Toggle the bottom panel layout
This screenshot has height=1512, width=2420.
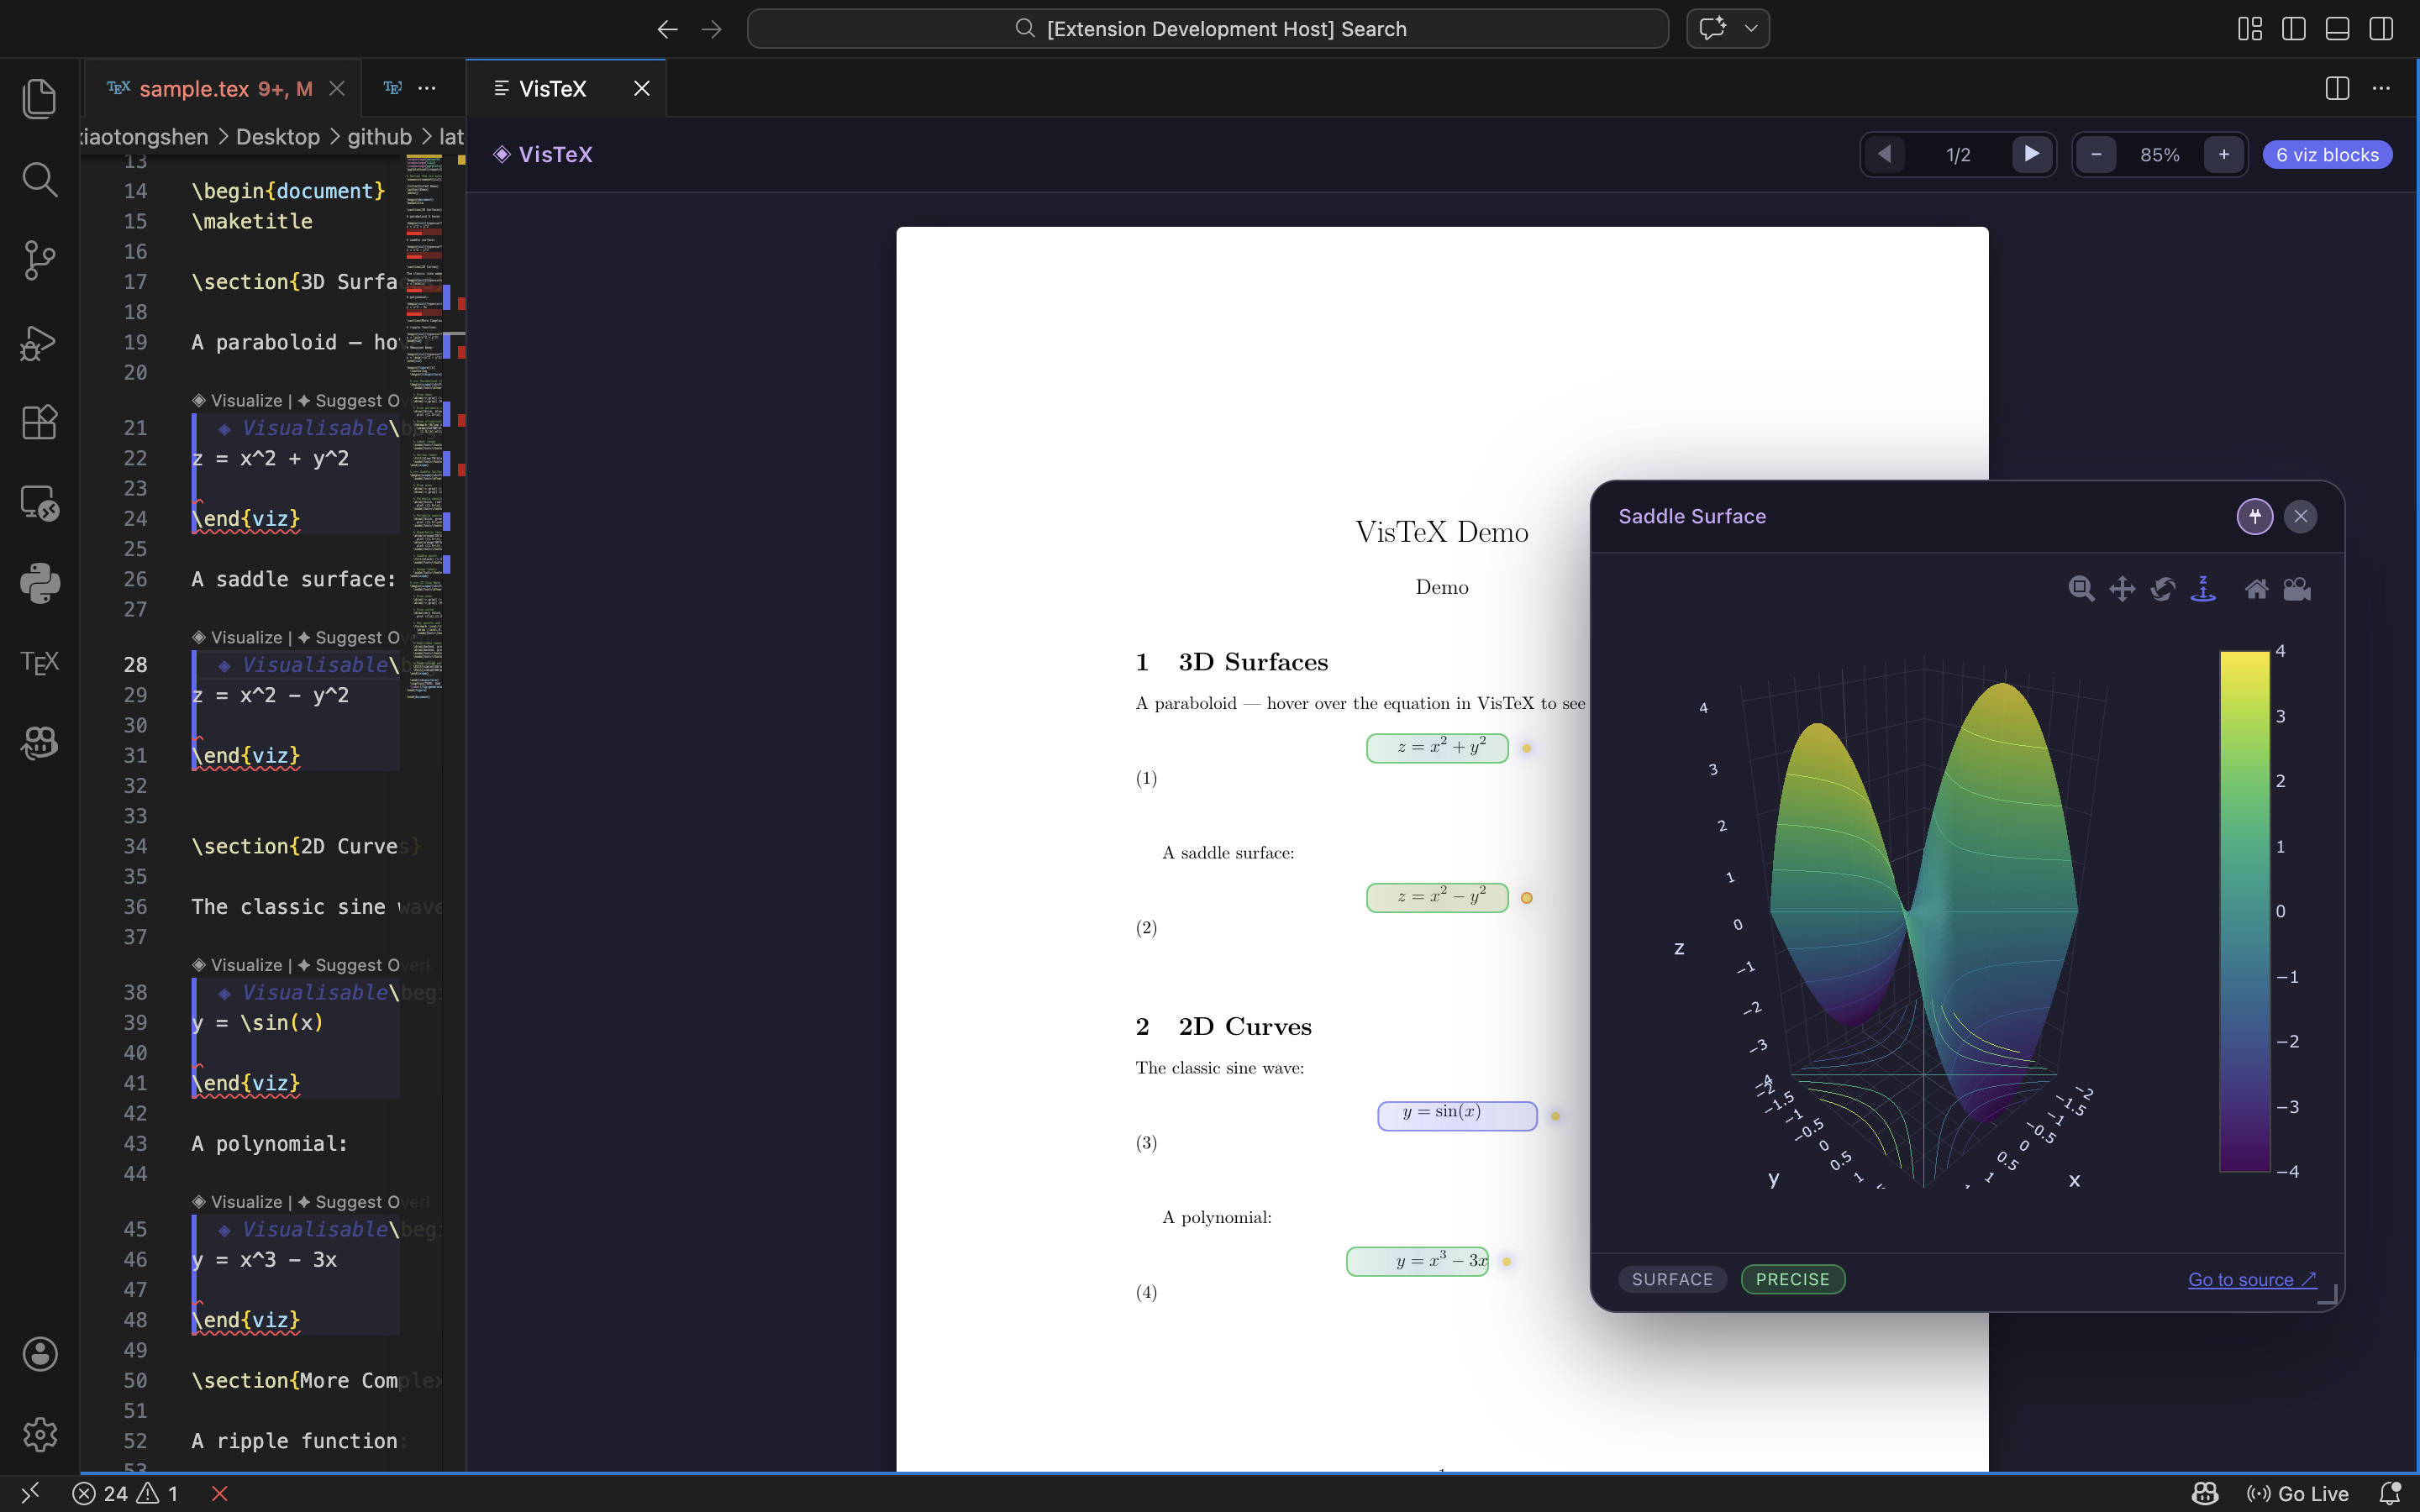pyautogui.click(x=2337, y=29)
